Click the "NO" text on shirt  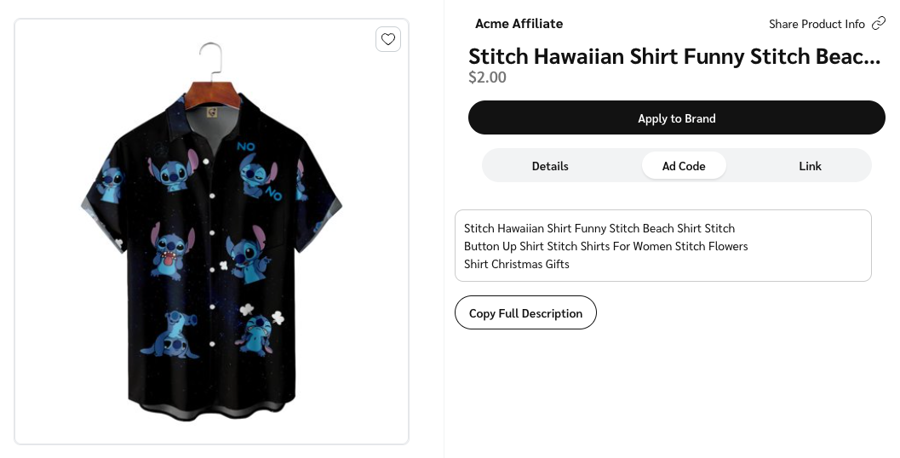[246, 147]
